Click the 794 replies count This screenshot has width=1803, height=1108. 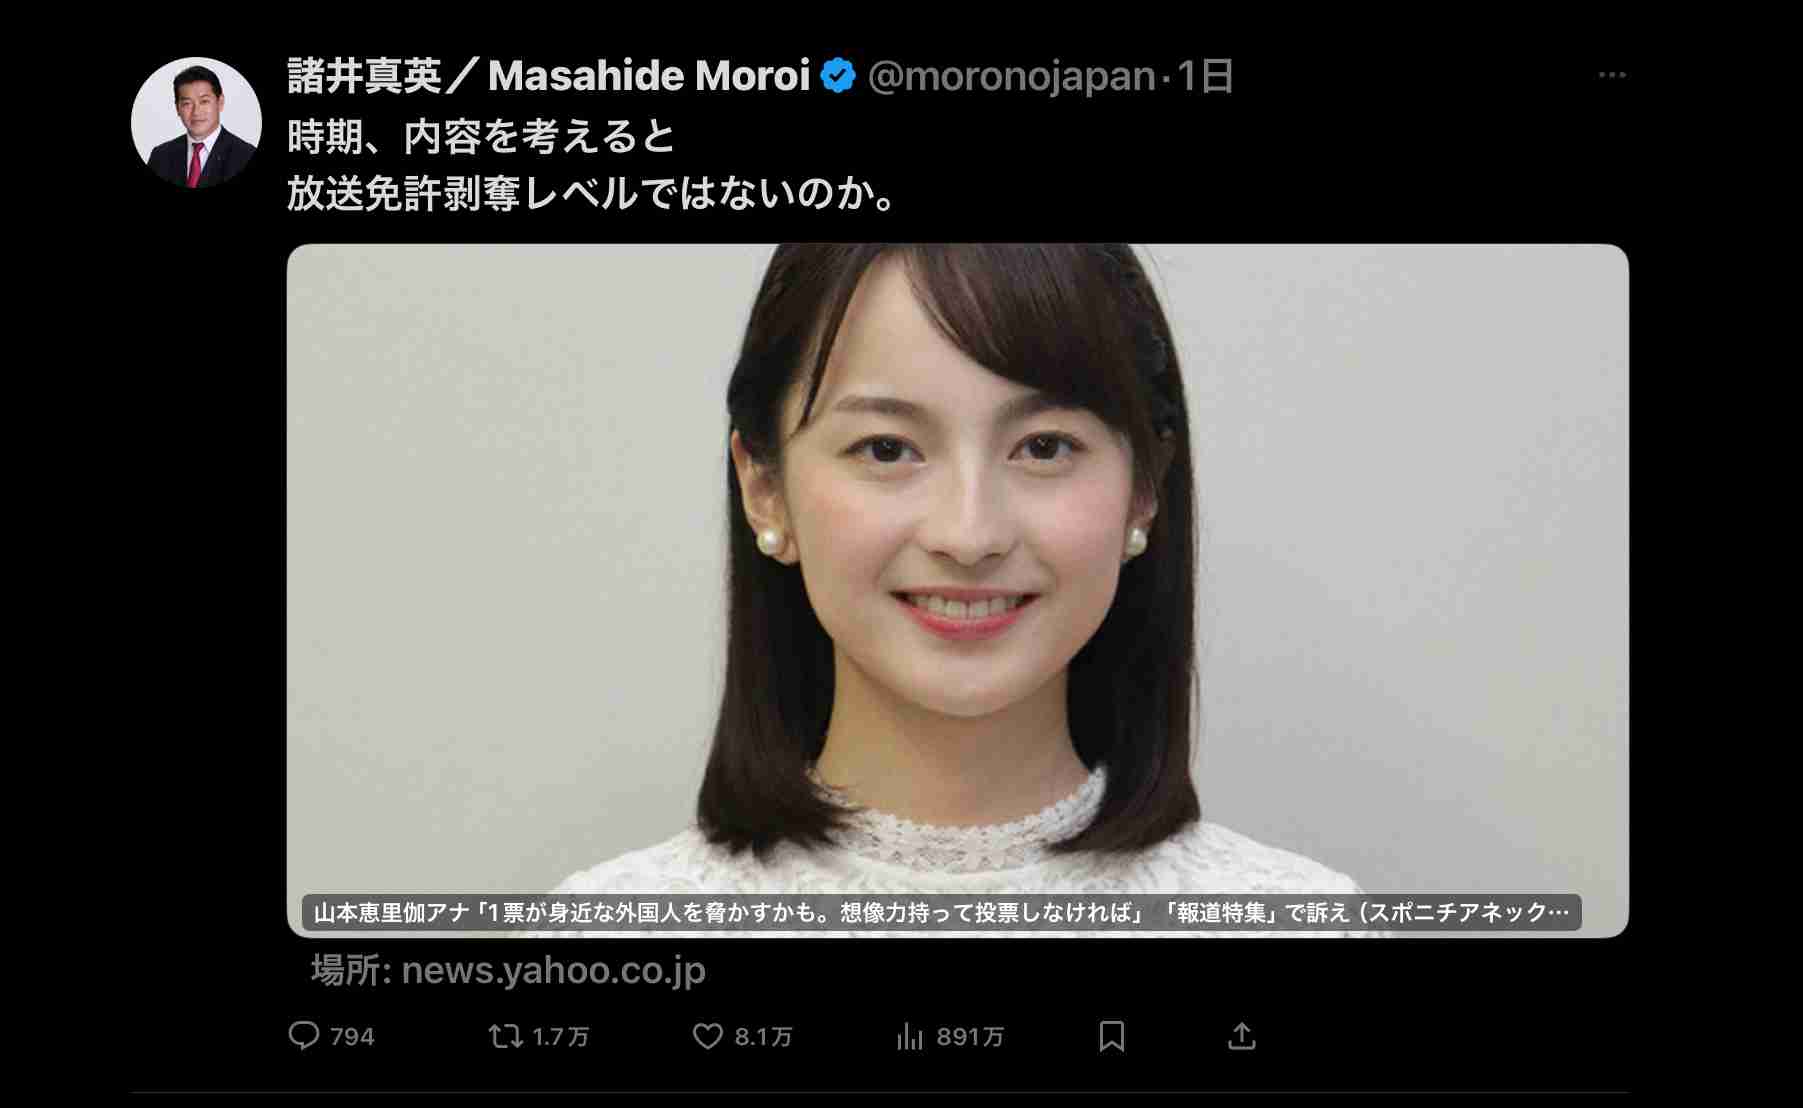coord(352,1037)
